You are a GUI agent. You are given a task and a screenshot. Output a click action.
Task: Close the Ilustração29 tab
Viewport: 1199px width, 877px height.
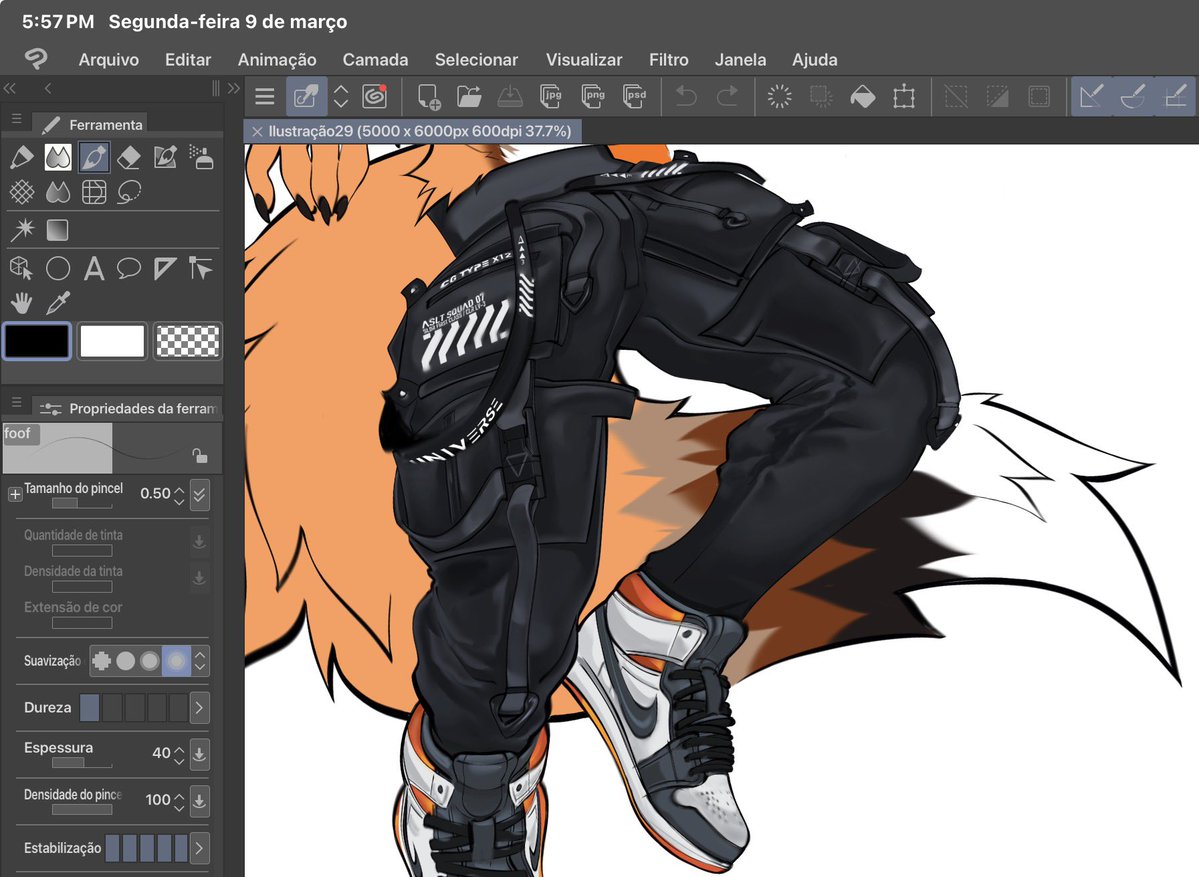[x=257, y=132]
